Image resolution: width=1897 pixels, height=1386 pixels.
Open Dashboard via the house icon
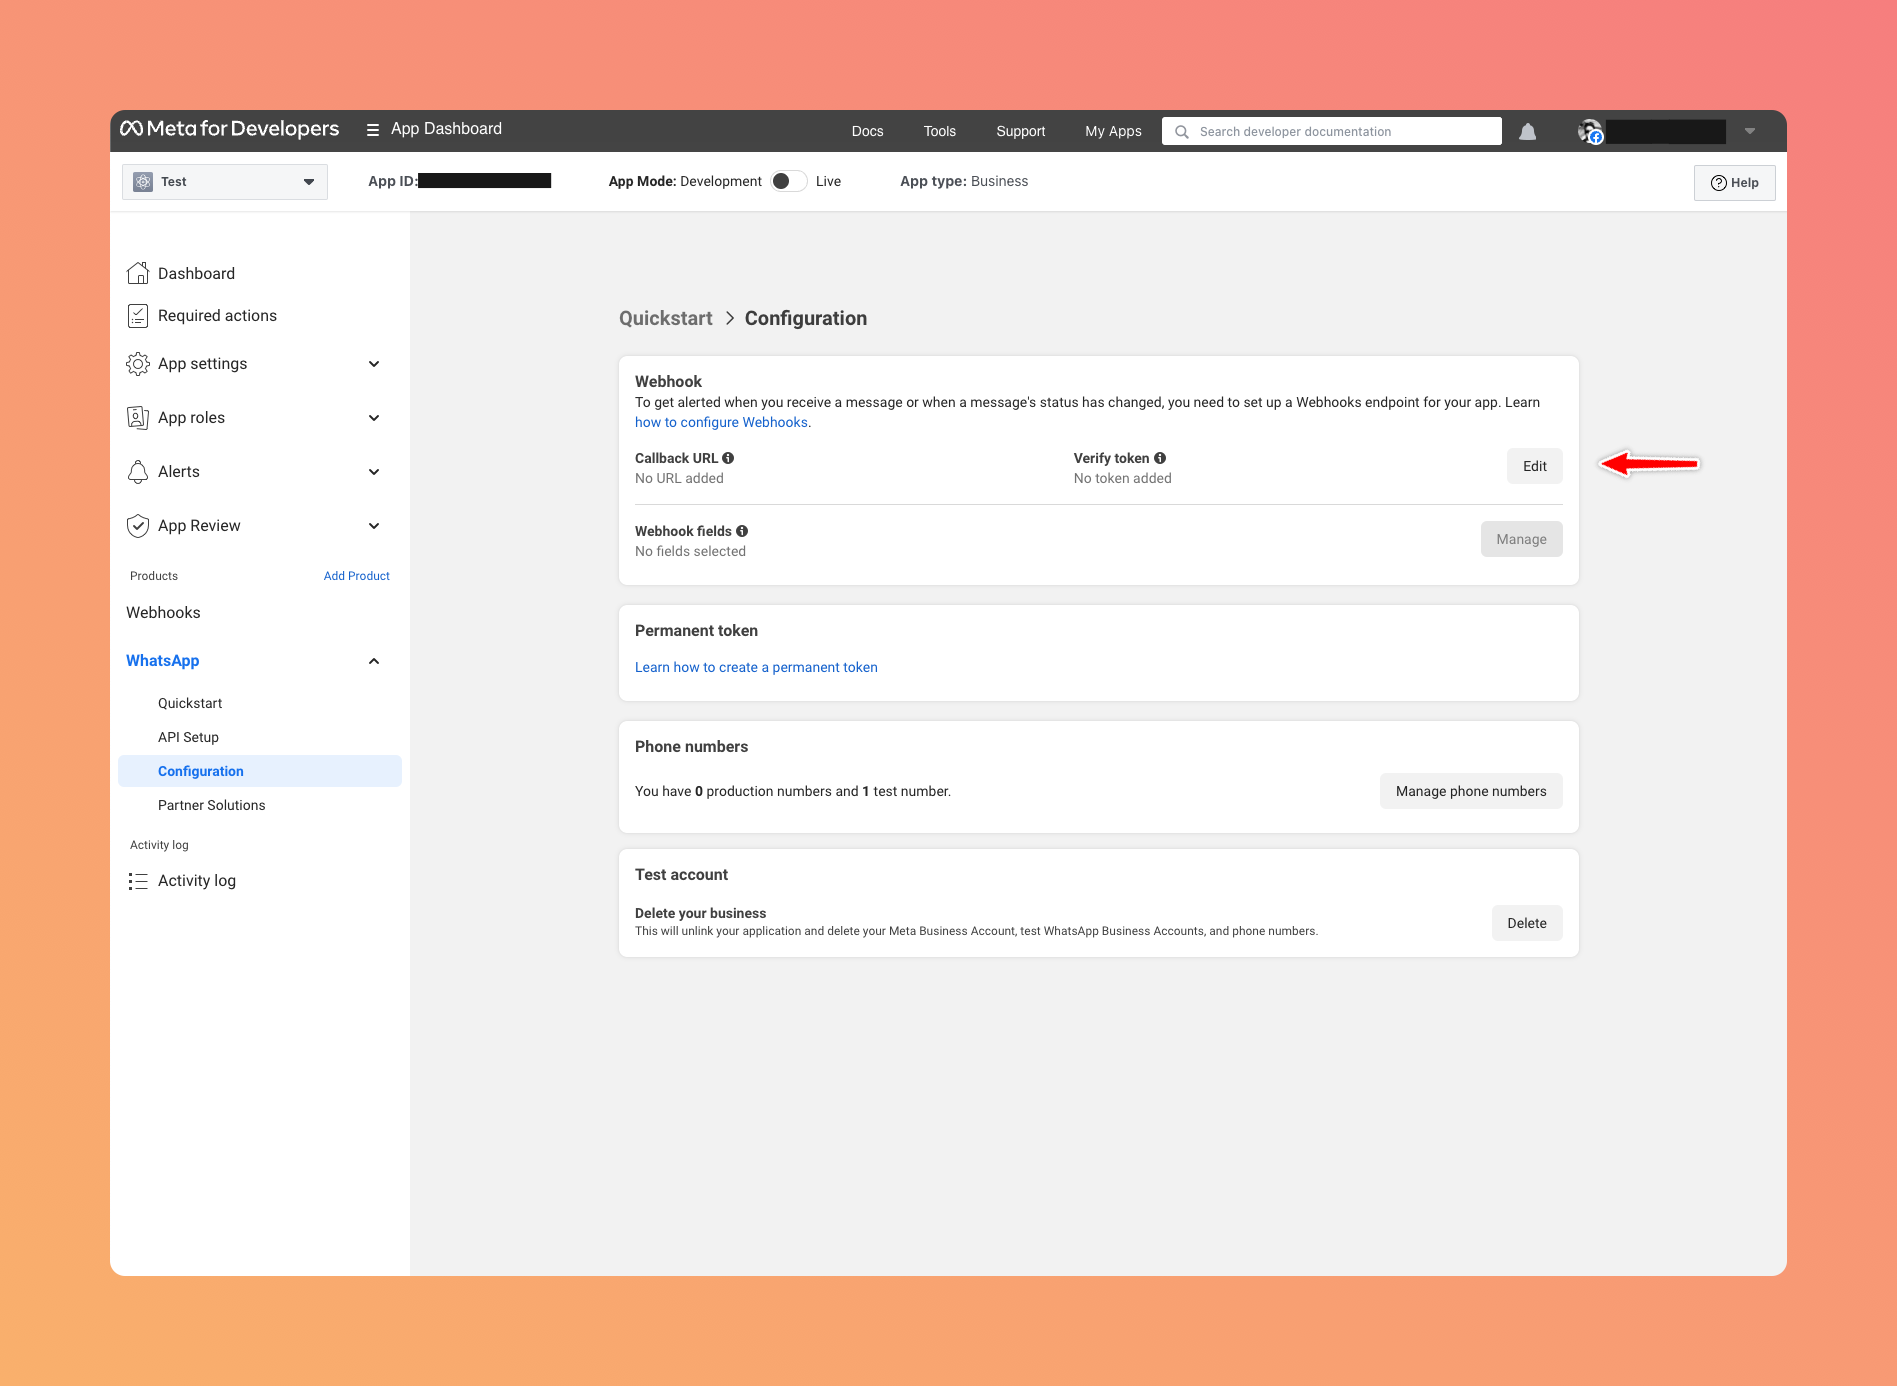138,273
